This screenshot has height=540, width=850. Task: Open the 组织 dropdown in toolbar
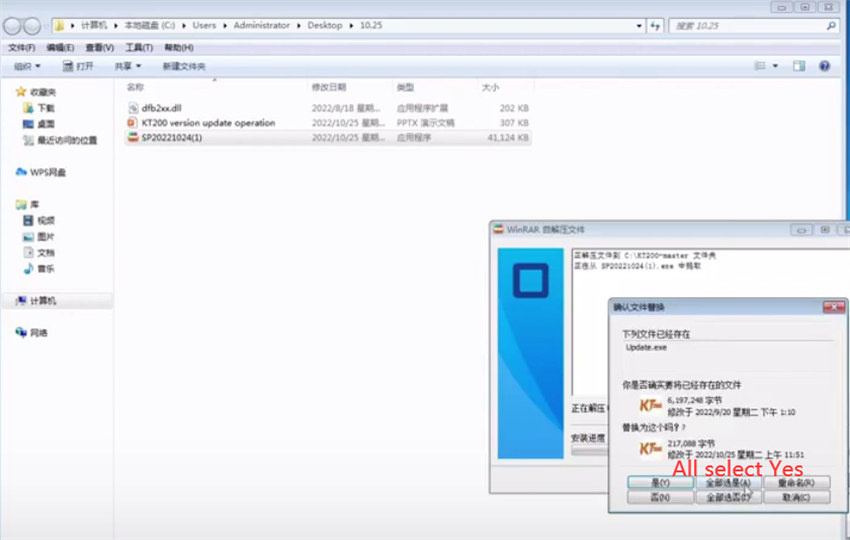(x=27, y=66)
